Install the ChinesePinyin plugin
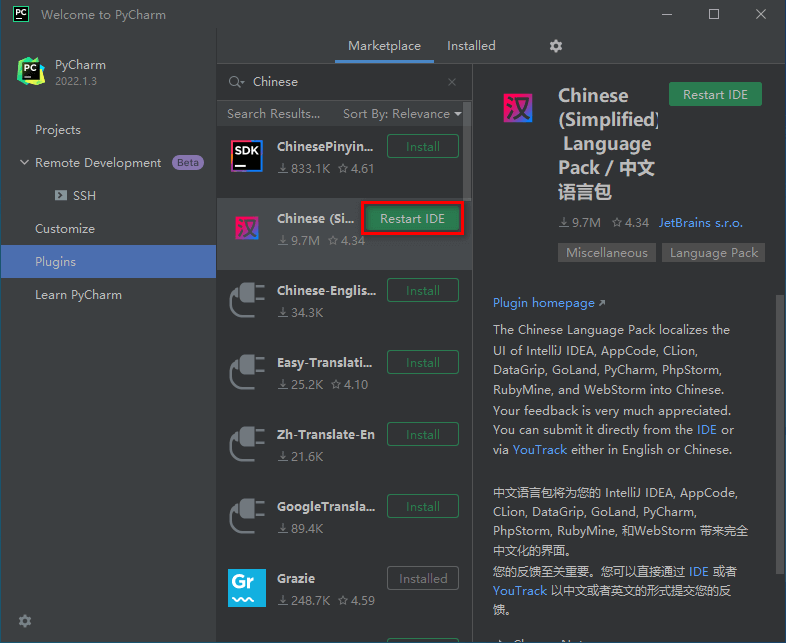Screen dimensions: 786x643 [423, 146]
